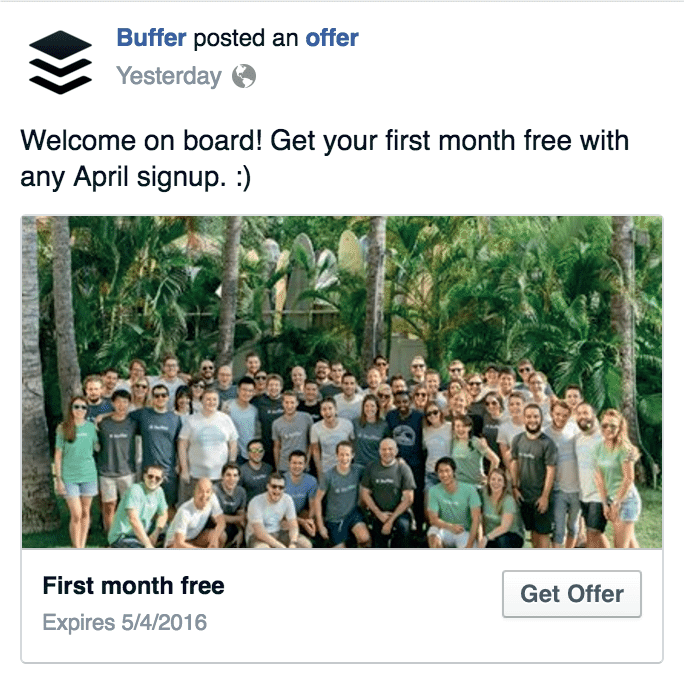
Task: Click the grass at the photo's bottom-right corner
Action: 650,530
